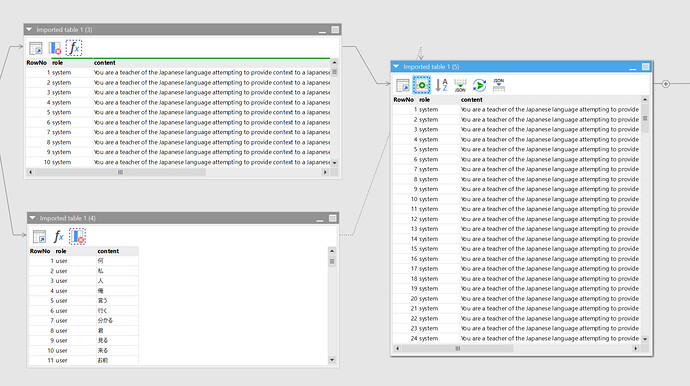The width and height of the screenshot is (690, 386).
Task: Click the derived table icon in Imported table 1 (5)
Action: (403, 85)
